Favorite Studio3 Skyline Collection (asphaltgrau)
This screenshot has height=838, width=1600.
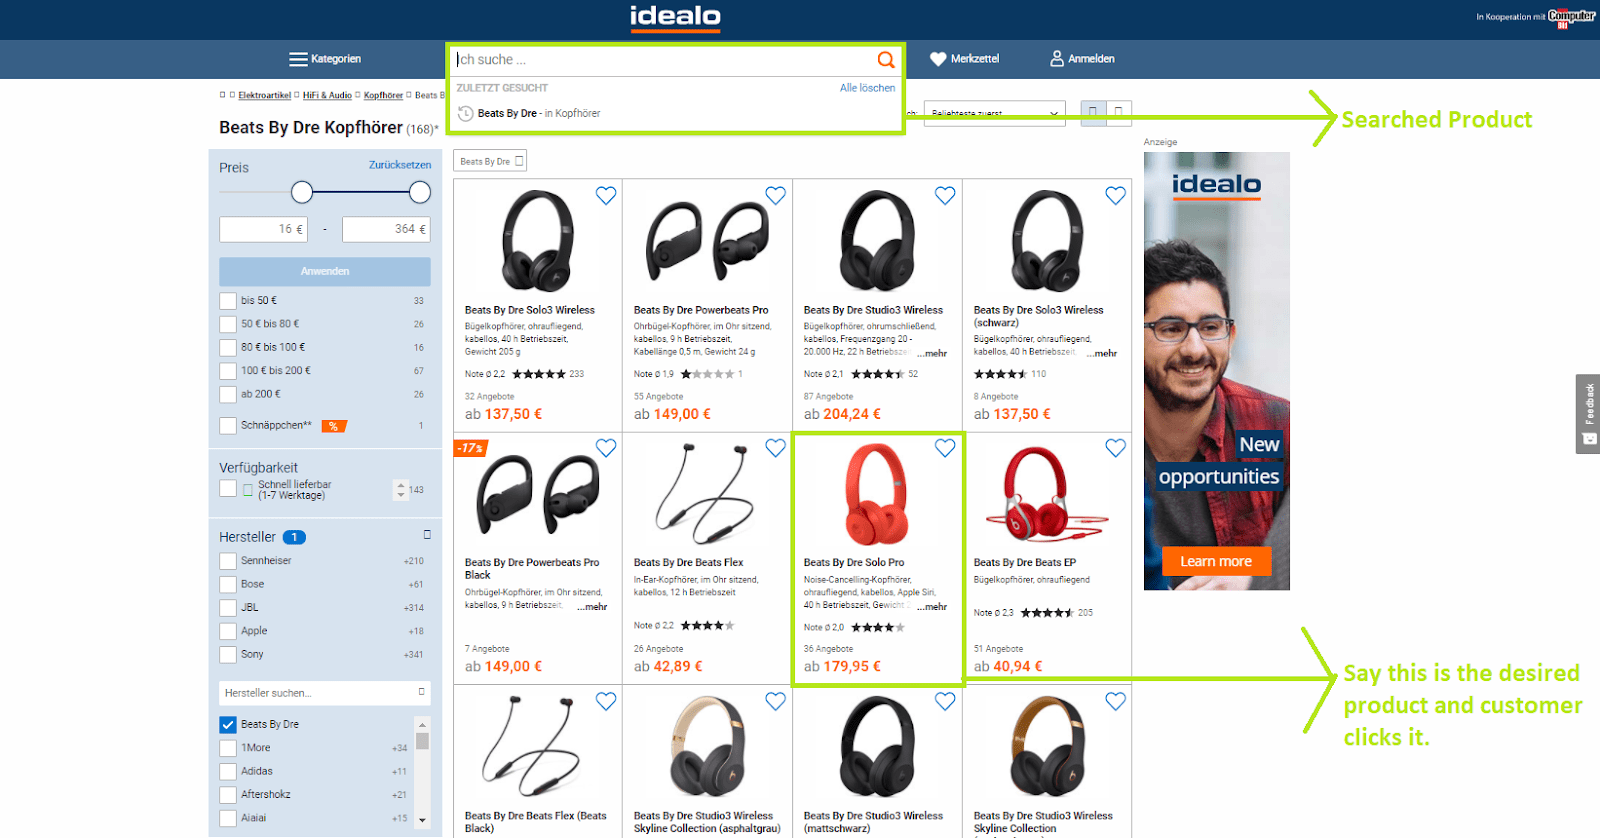(775, 702)
